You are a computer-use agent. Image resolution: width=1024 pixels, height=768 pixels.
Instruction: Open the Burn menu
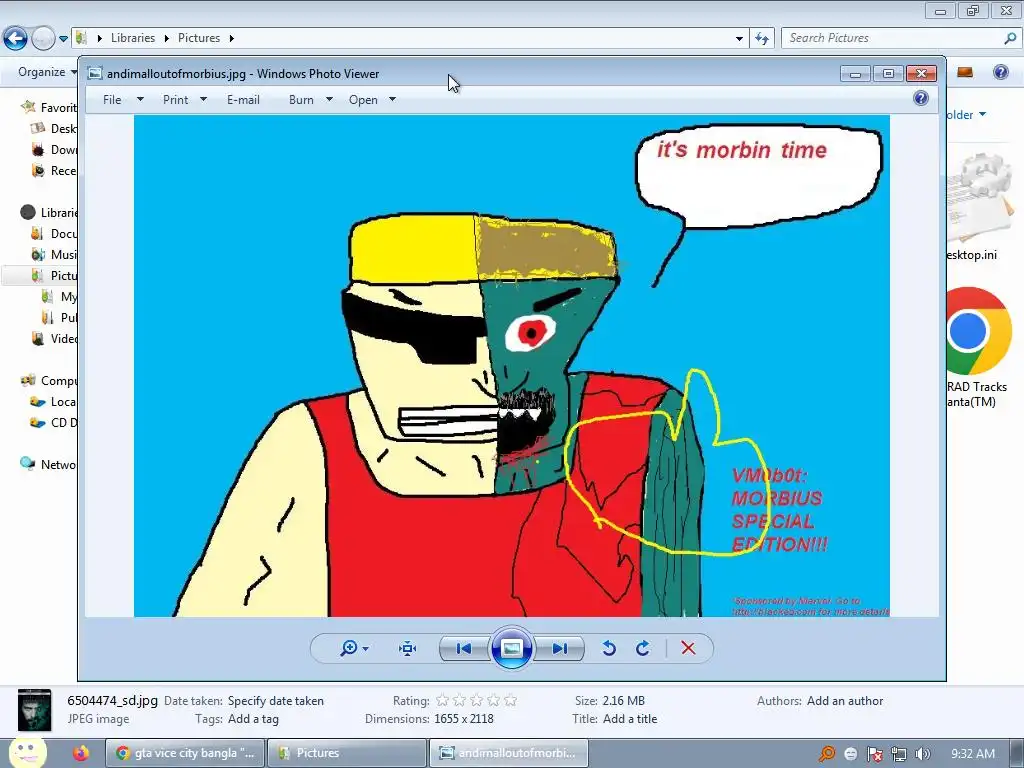[x=301, y=100]
